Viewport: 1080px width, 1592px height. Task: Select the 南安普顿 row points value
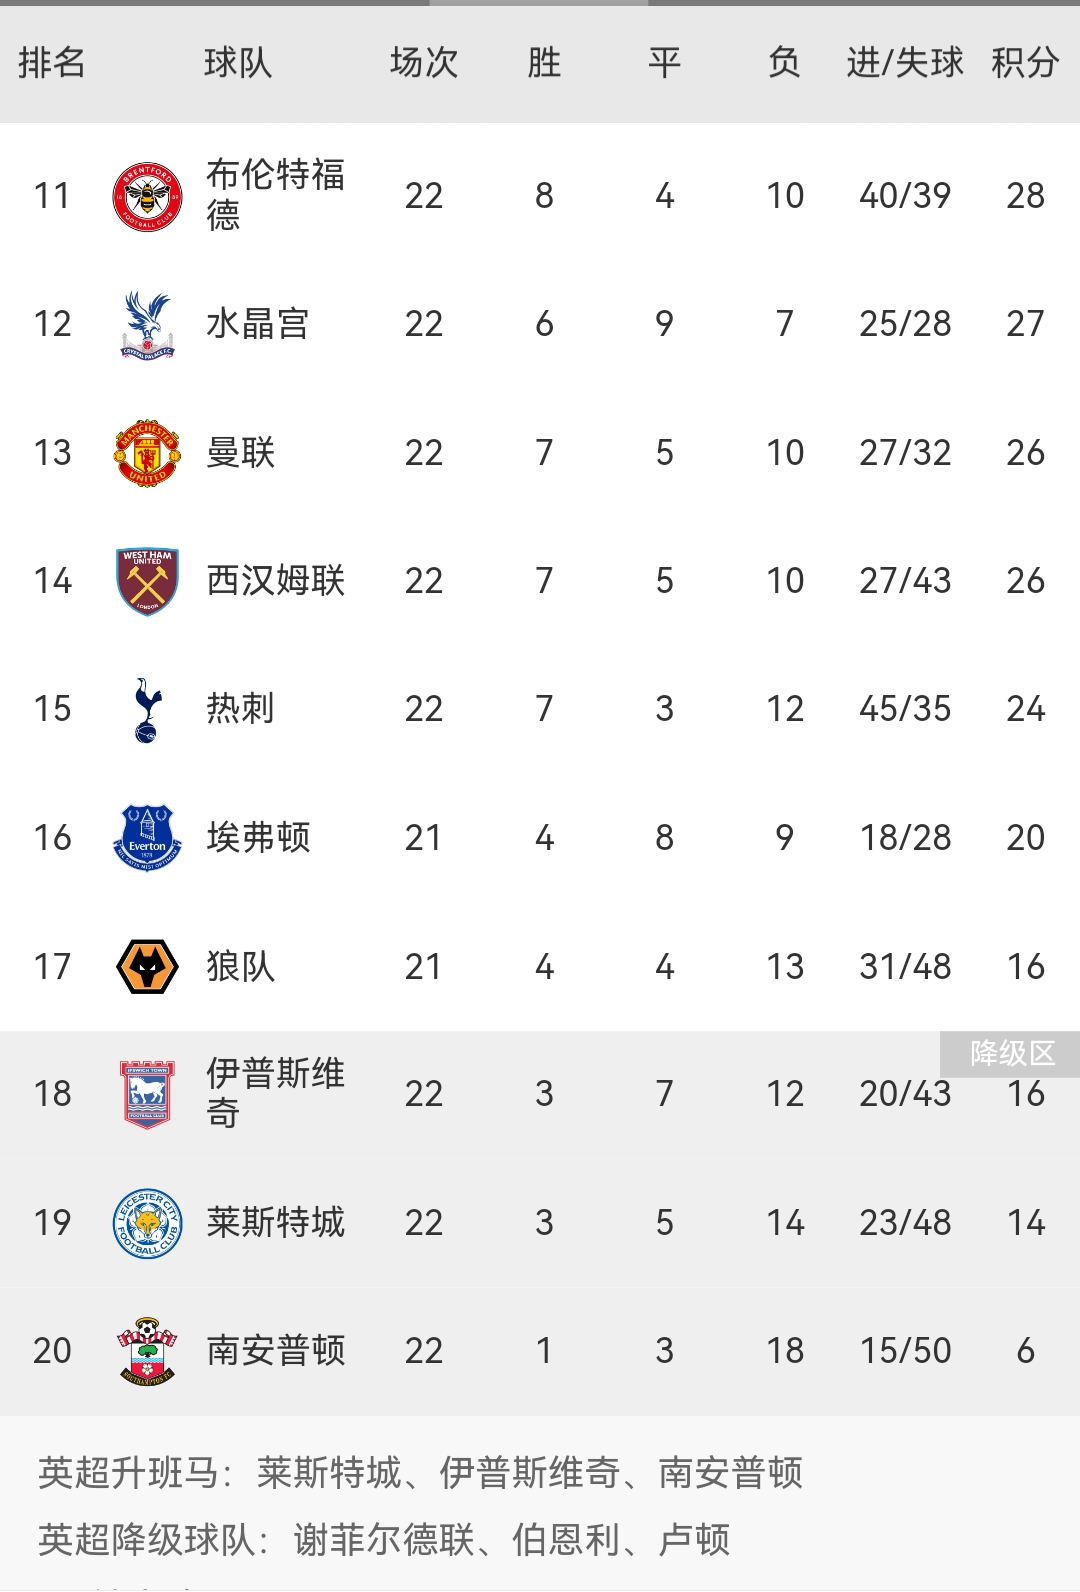pos(1025,1351)
